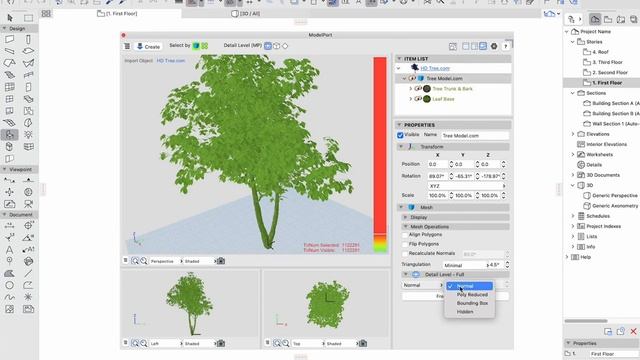Image resolution: width=640 pixels, height=360 pixels.
Task: Expand Tree Trunk & Bark item
Action: (411, 89)
